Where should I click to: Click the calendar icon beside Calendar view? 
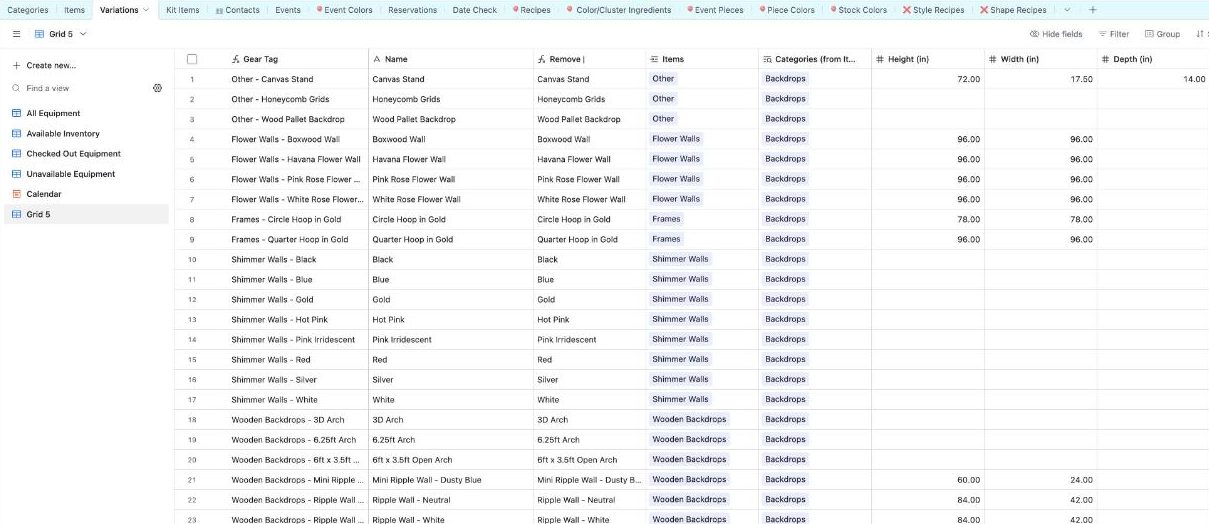point(16,194)
